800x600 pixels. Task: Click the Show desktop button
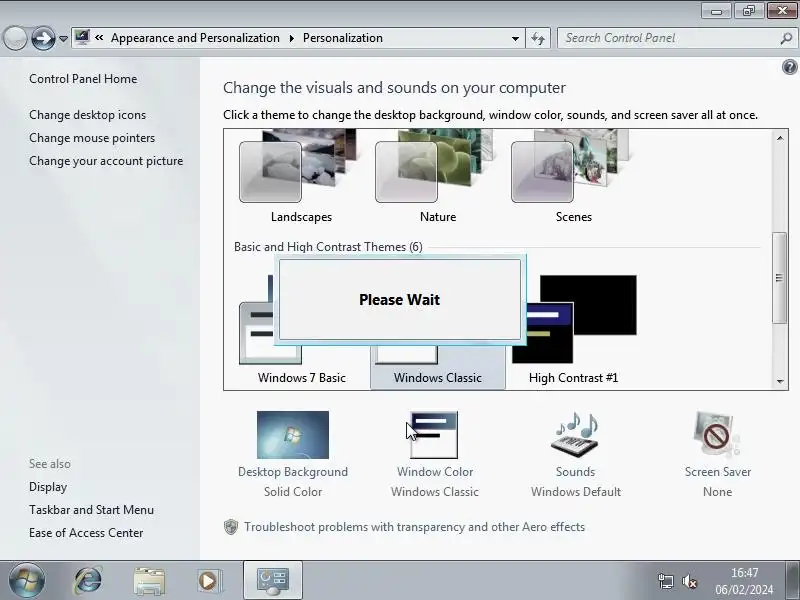click(x=793, y=580)
